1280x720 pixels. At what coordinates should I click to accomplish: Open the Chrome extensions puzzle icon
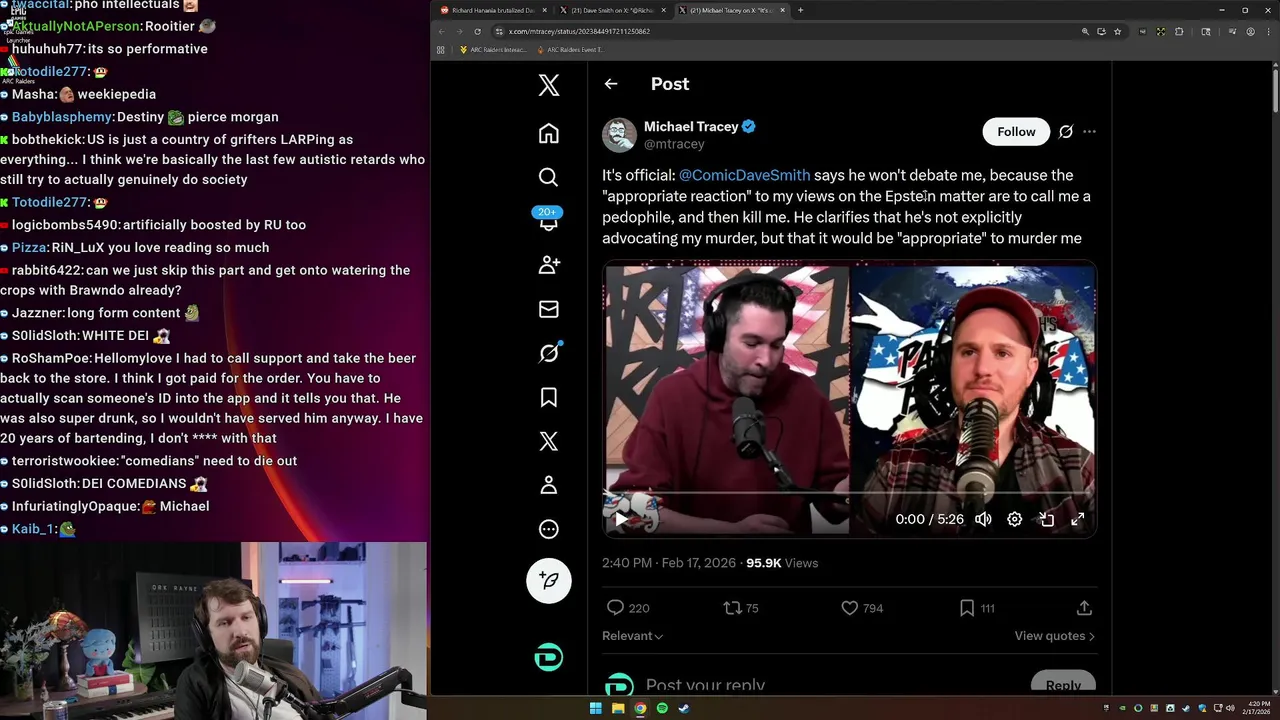click(1179, 31)
